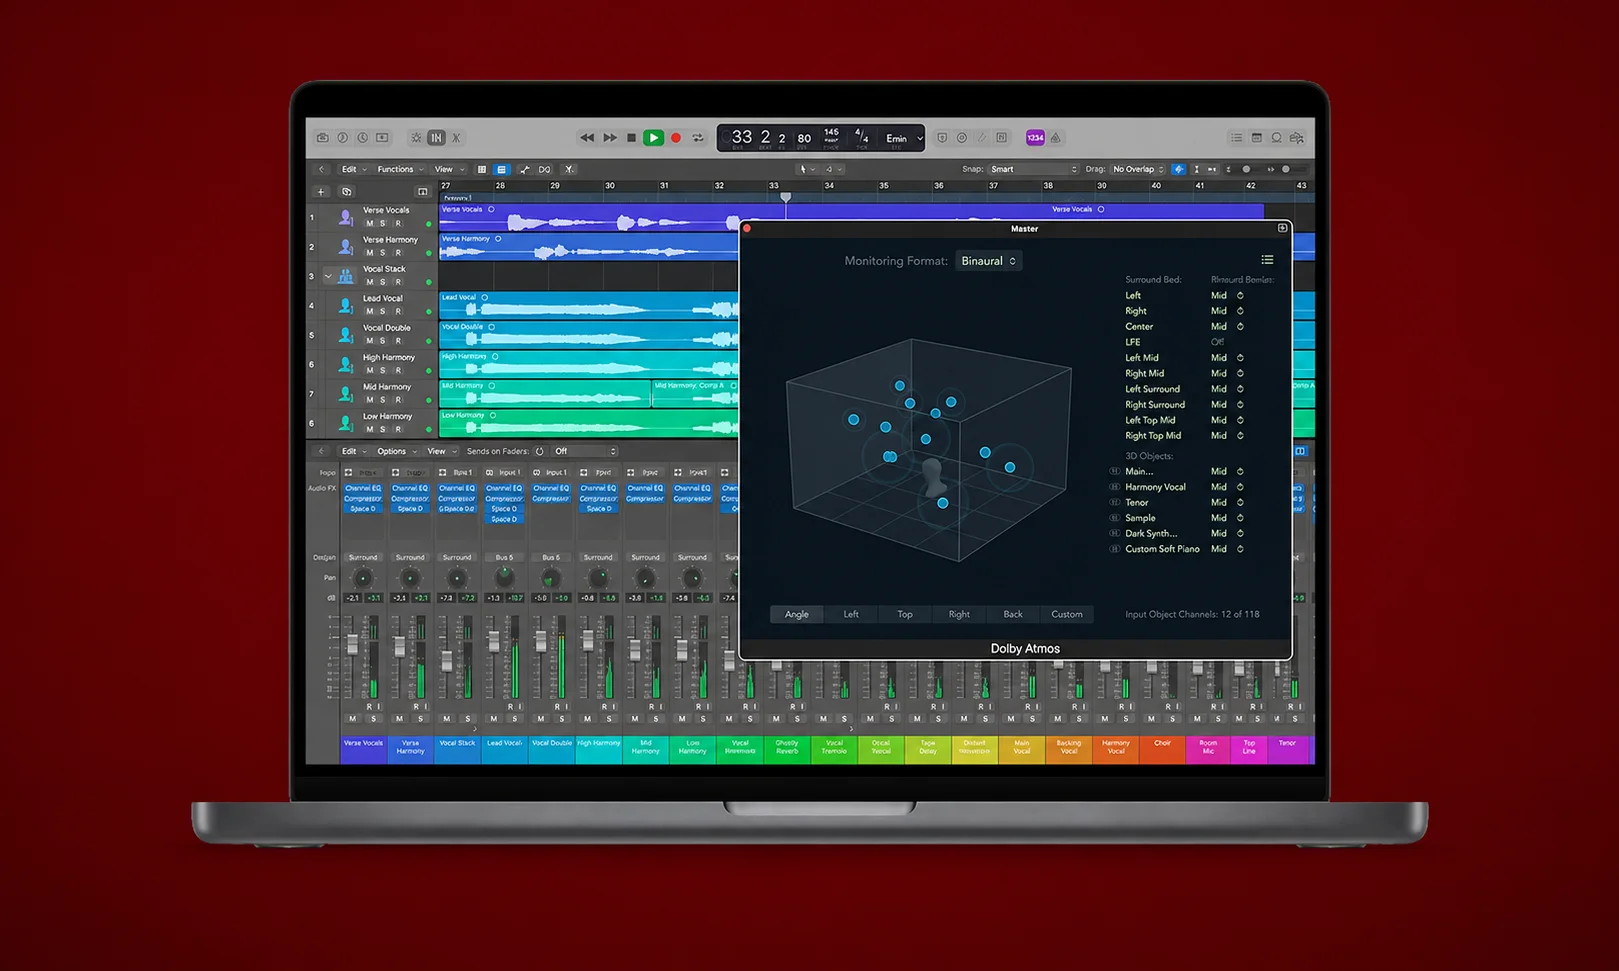Open the Left-click tool pointer menu

[x=806, y=169]
